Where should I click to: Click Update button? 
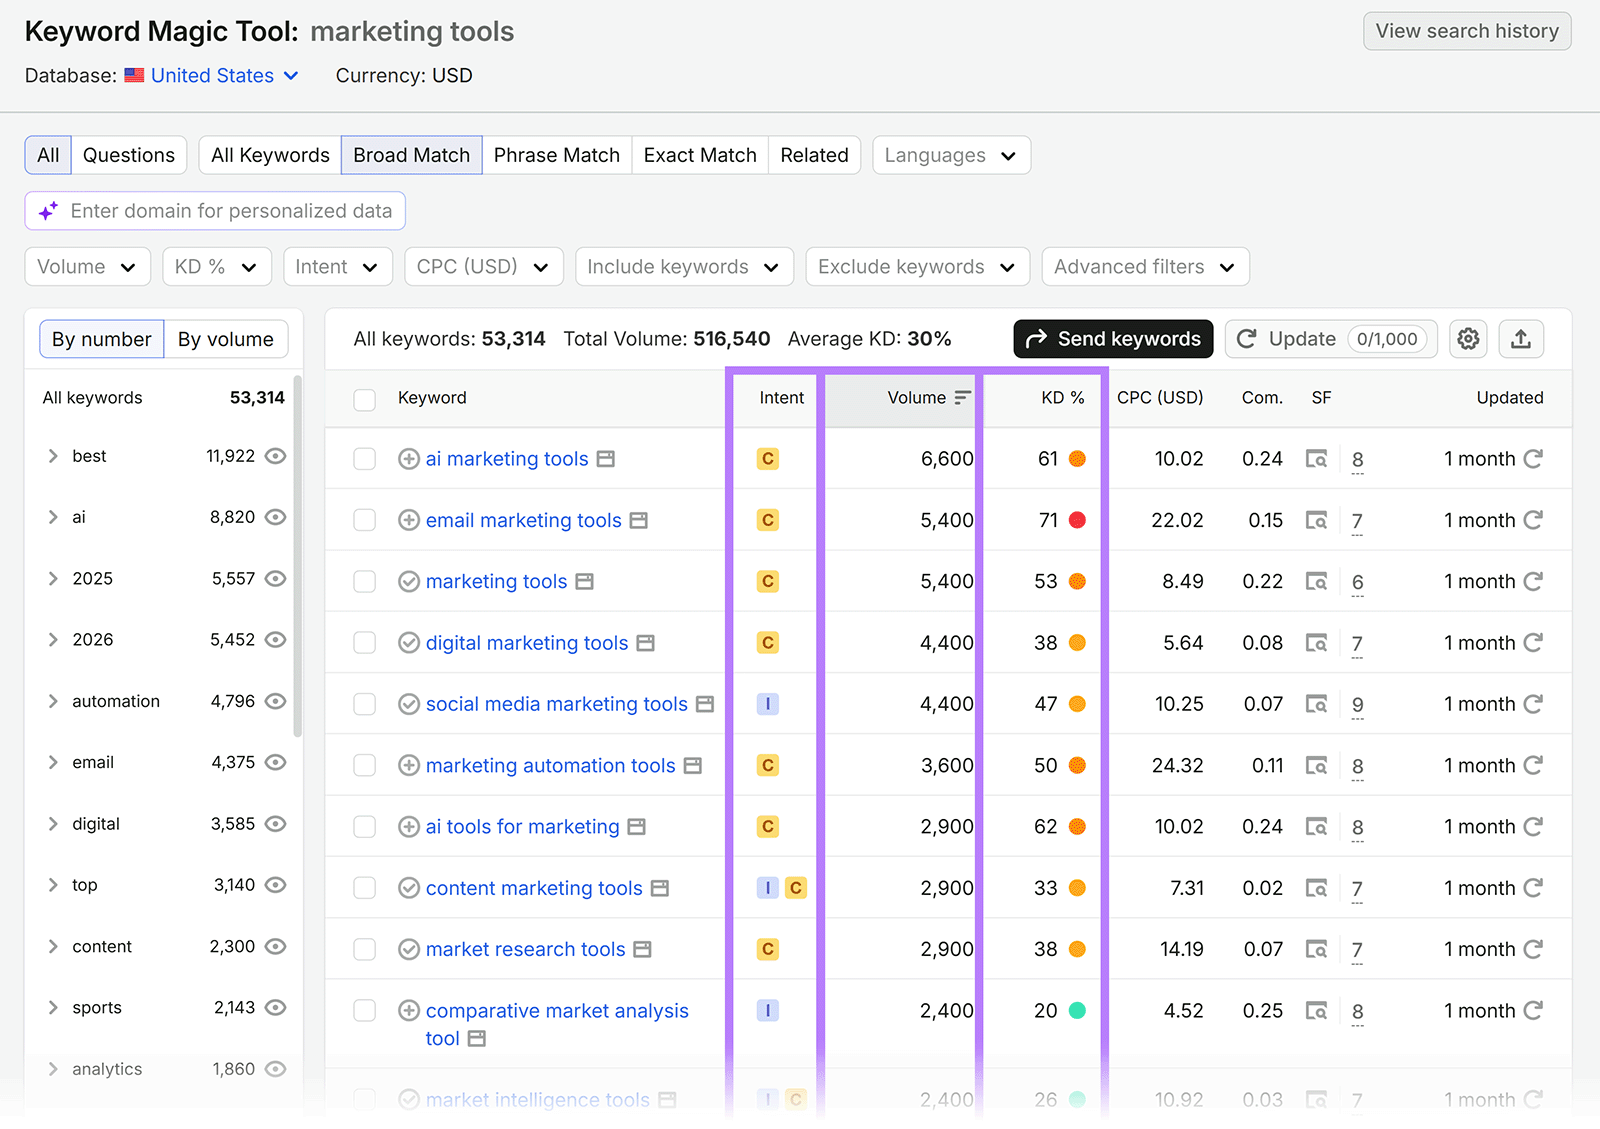pyautogui.click(x=1331, y=339)
